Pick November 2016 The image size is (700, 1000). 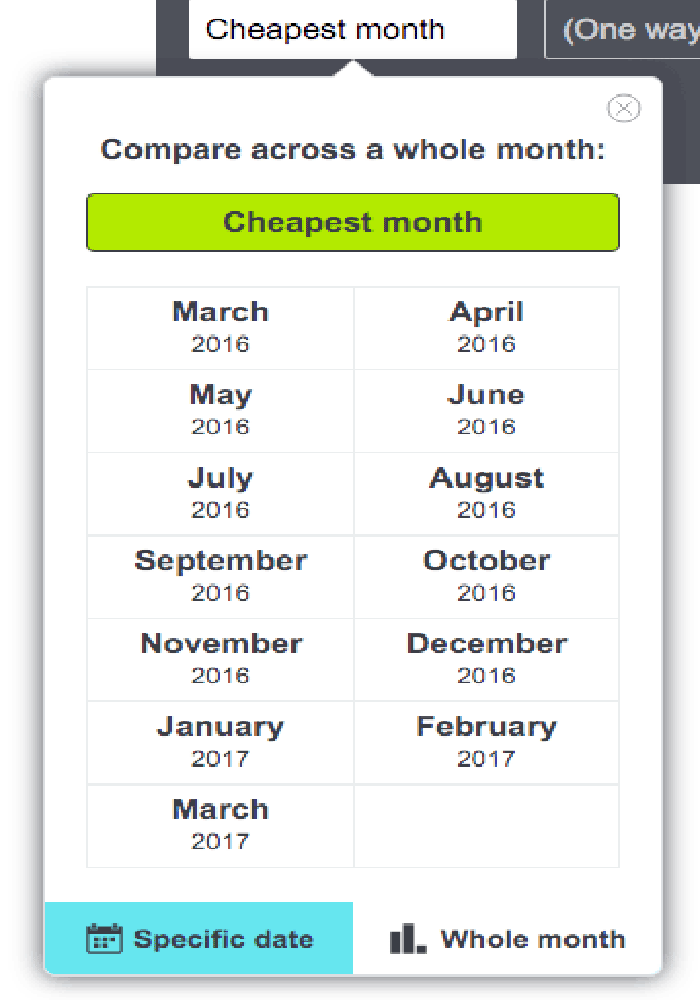pyautogui.click(x=221, y=659)
